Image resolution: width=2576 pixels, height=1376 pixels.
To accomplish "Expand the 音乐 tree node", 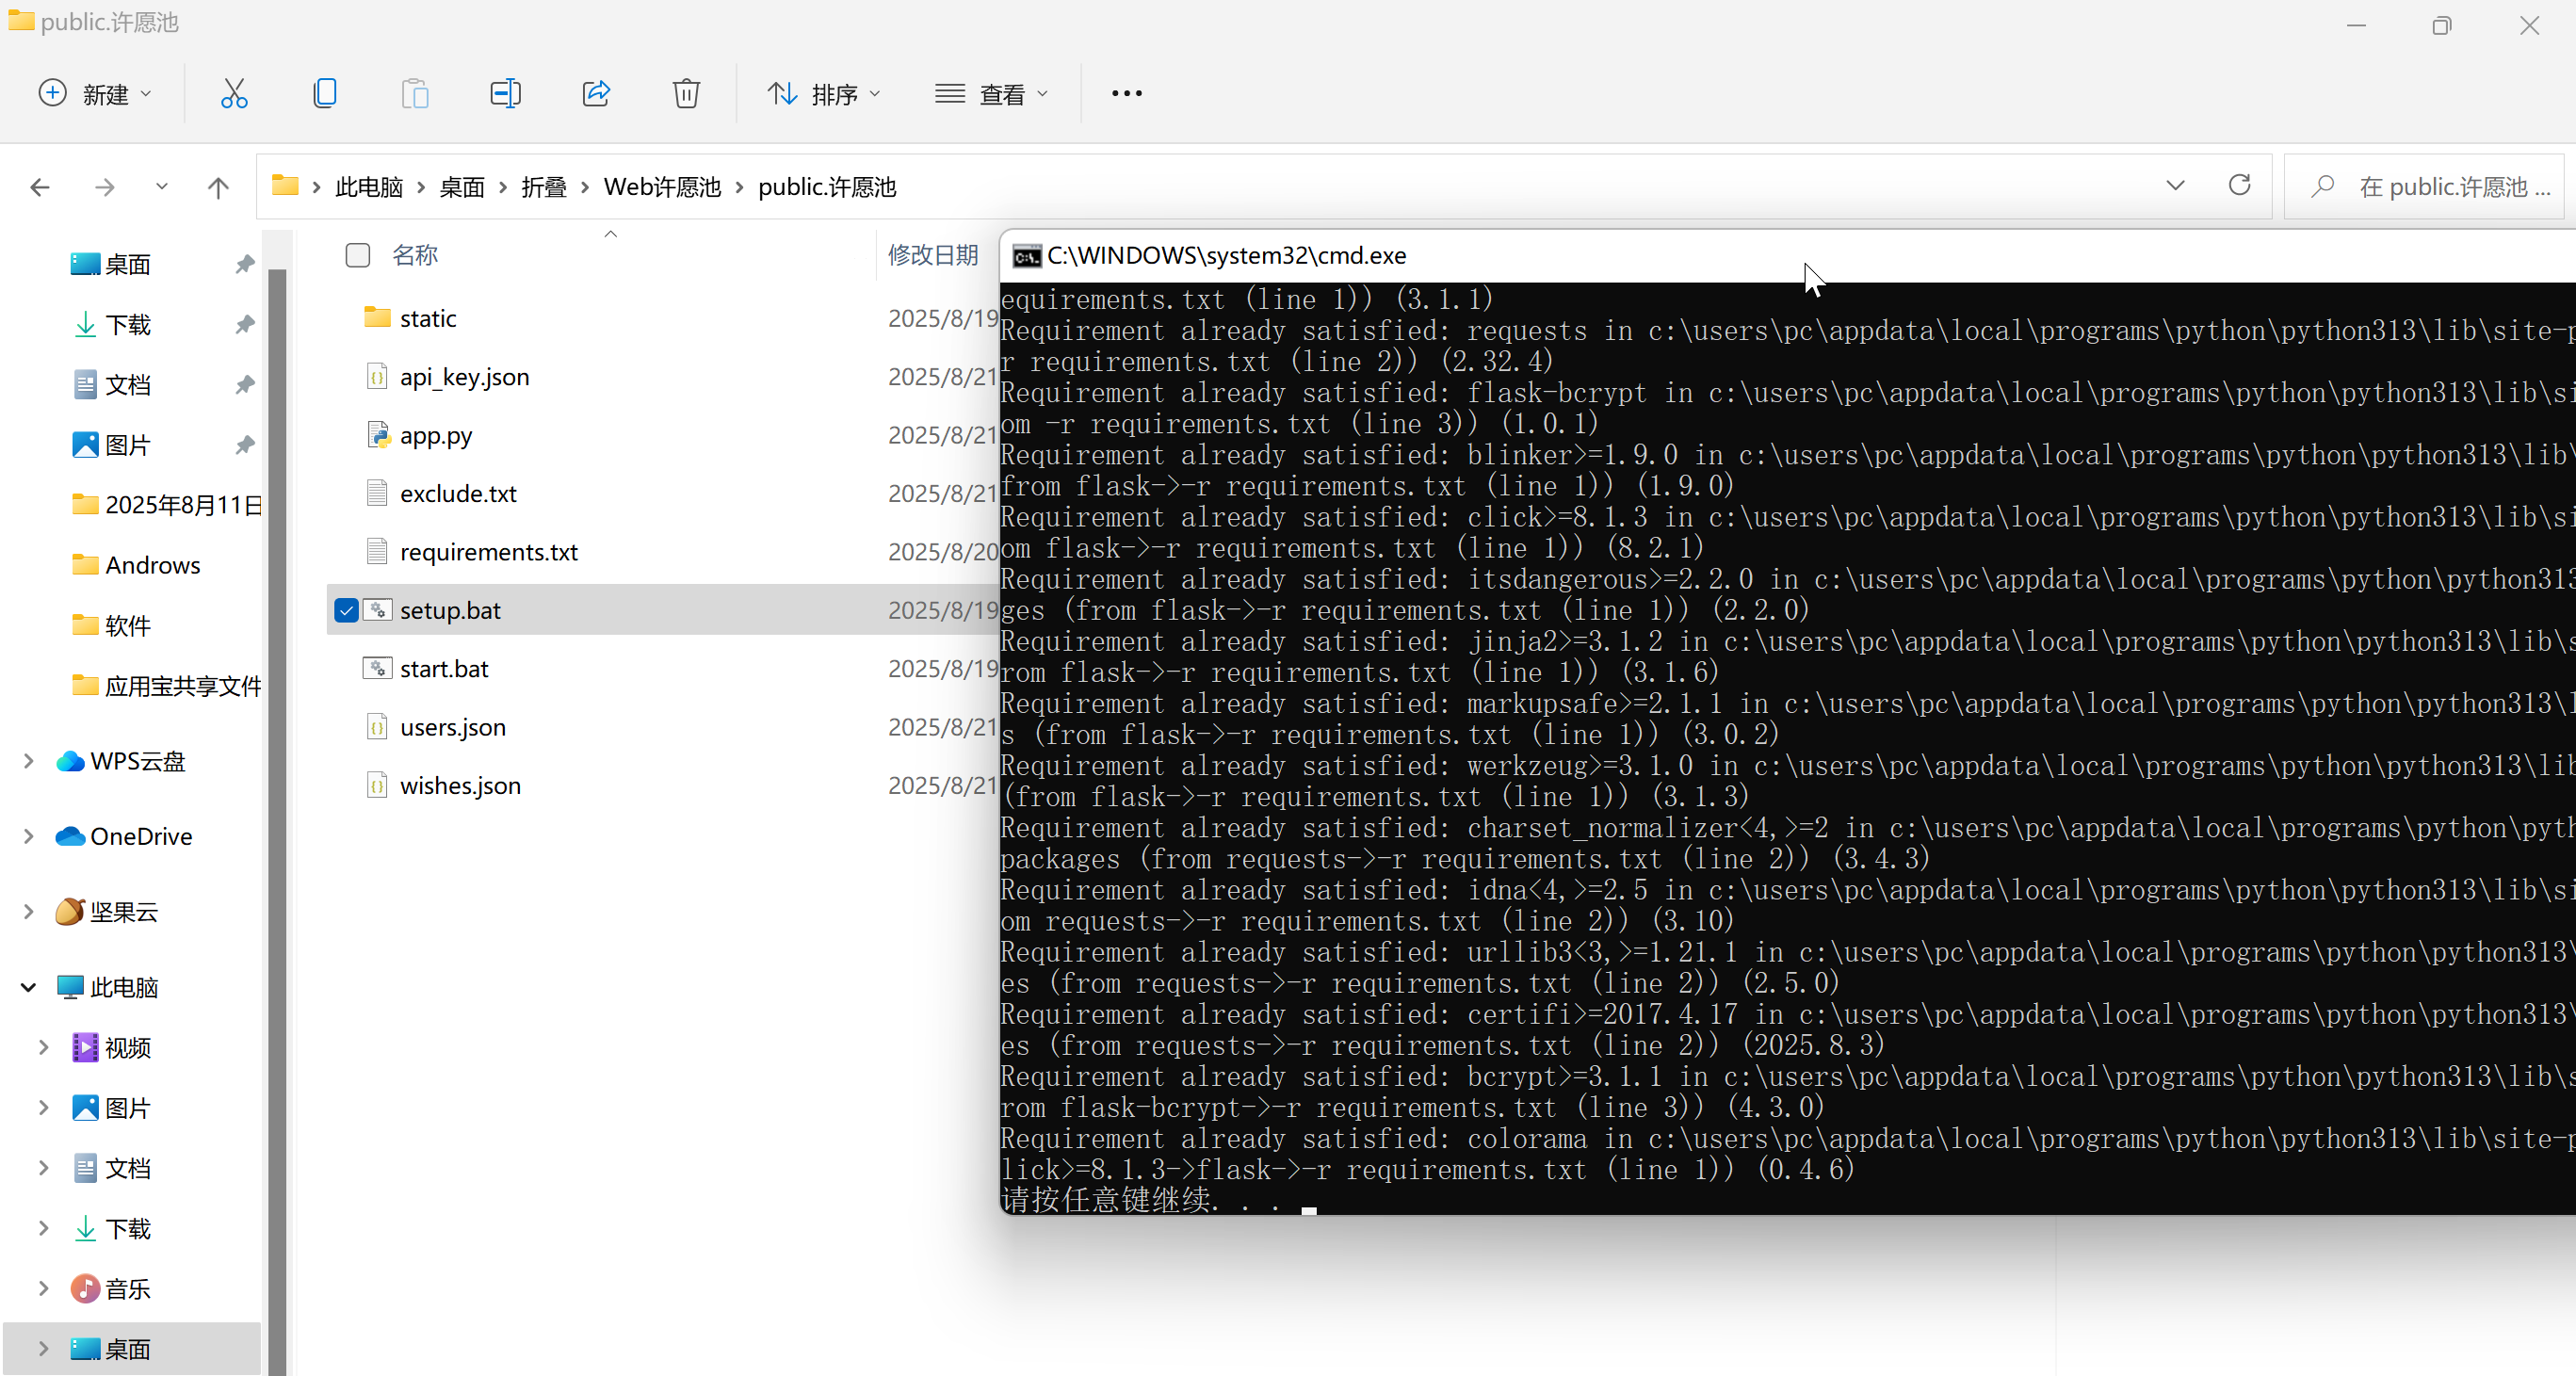I will pyautogui.click(x=43, y=1289).
